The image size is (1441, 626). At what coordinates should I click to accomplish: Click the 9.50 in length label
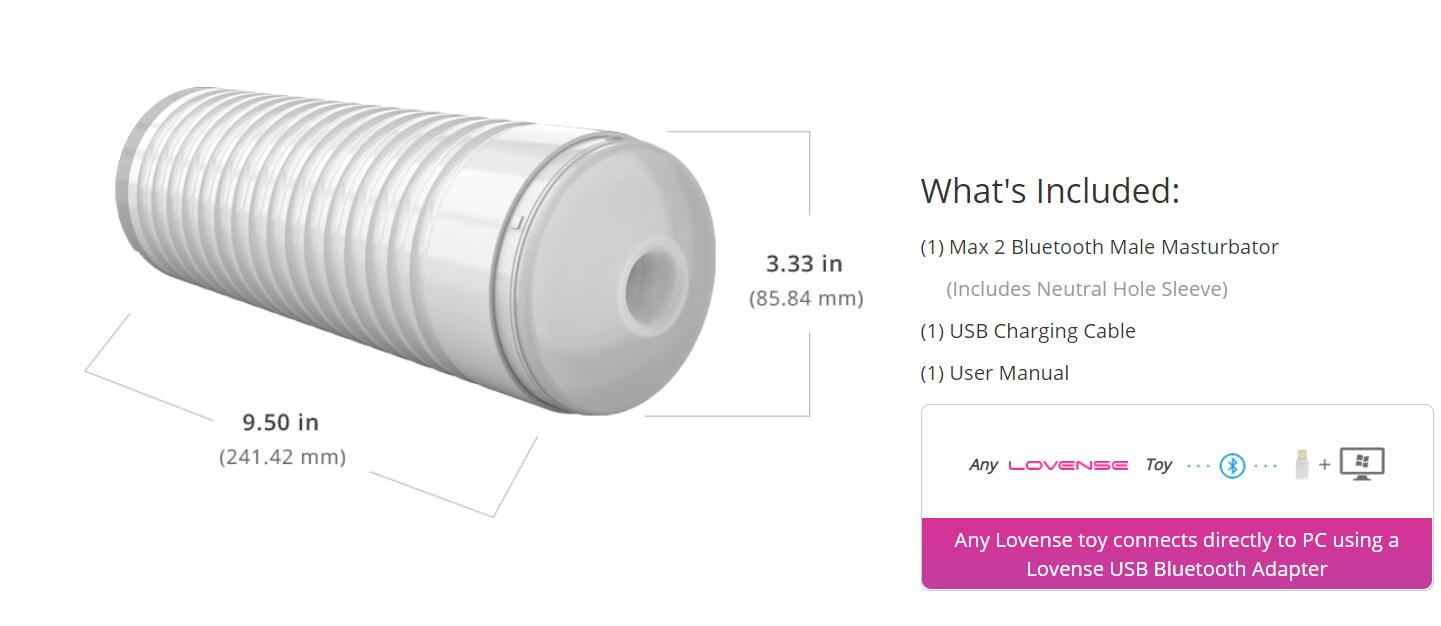click(x=280, y=422)
